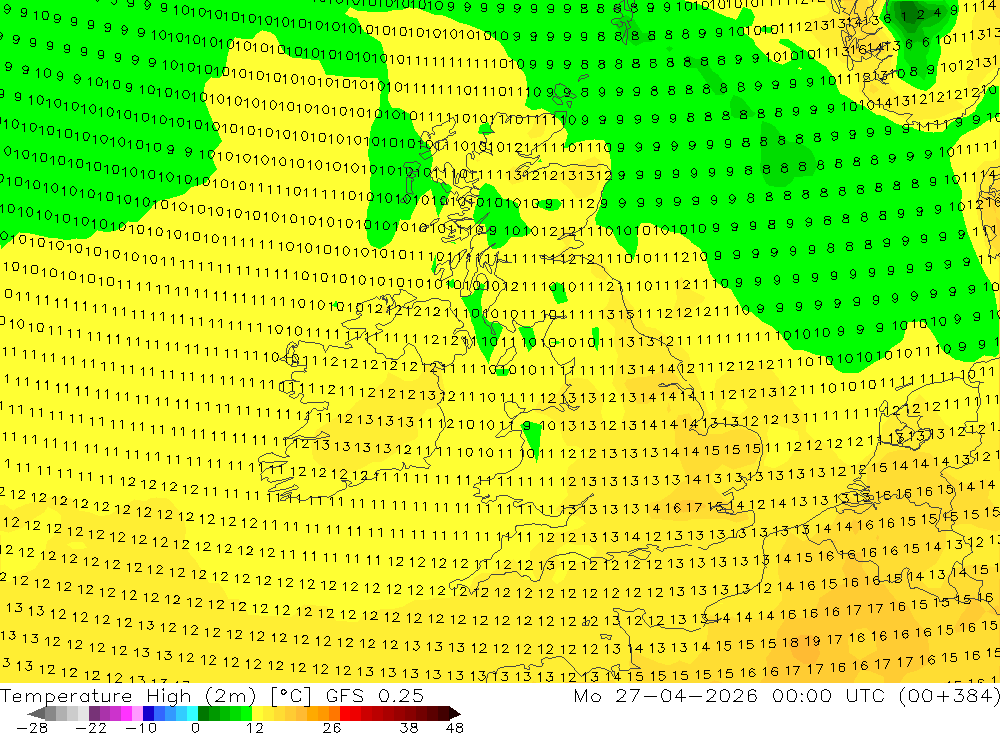
Task: Click the darkest green legend swatch
Action: 203,713
